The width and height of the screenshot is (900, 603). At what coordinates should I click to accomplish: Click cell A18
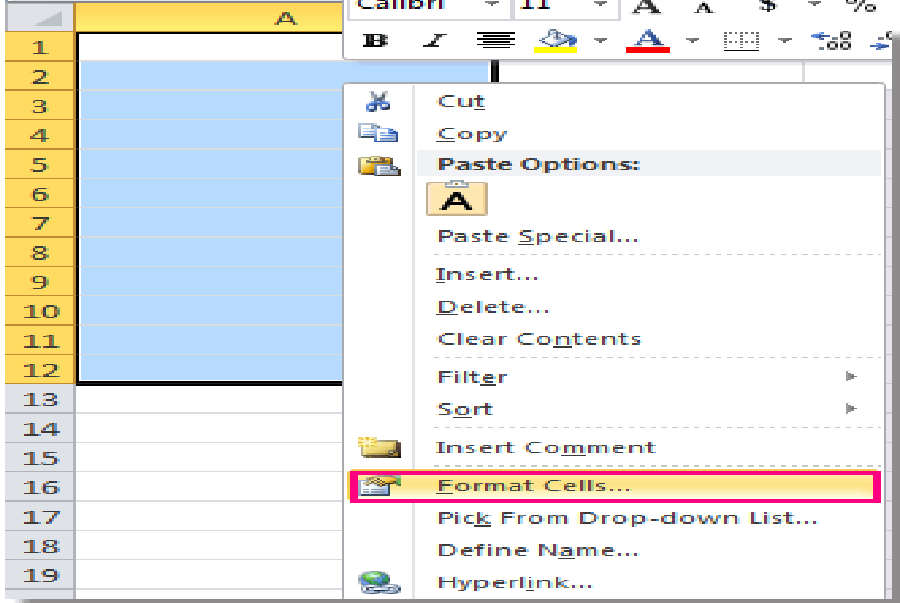(210, 546)
